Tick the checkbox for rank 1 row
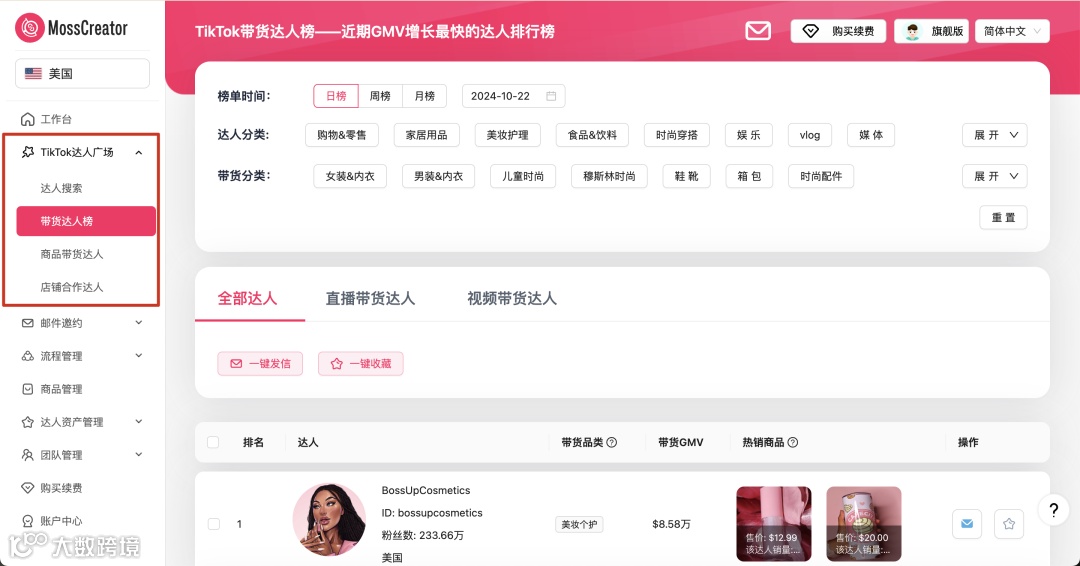 [214, 524]
